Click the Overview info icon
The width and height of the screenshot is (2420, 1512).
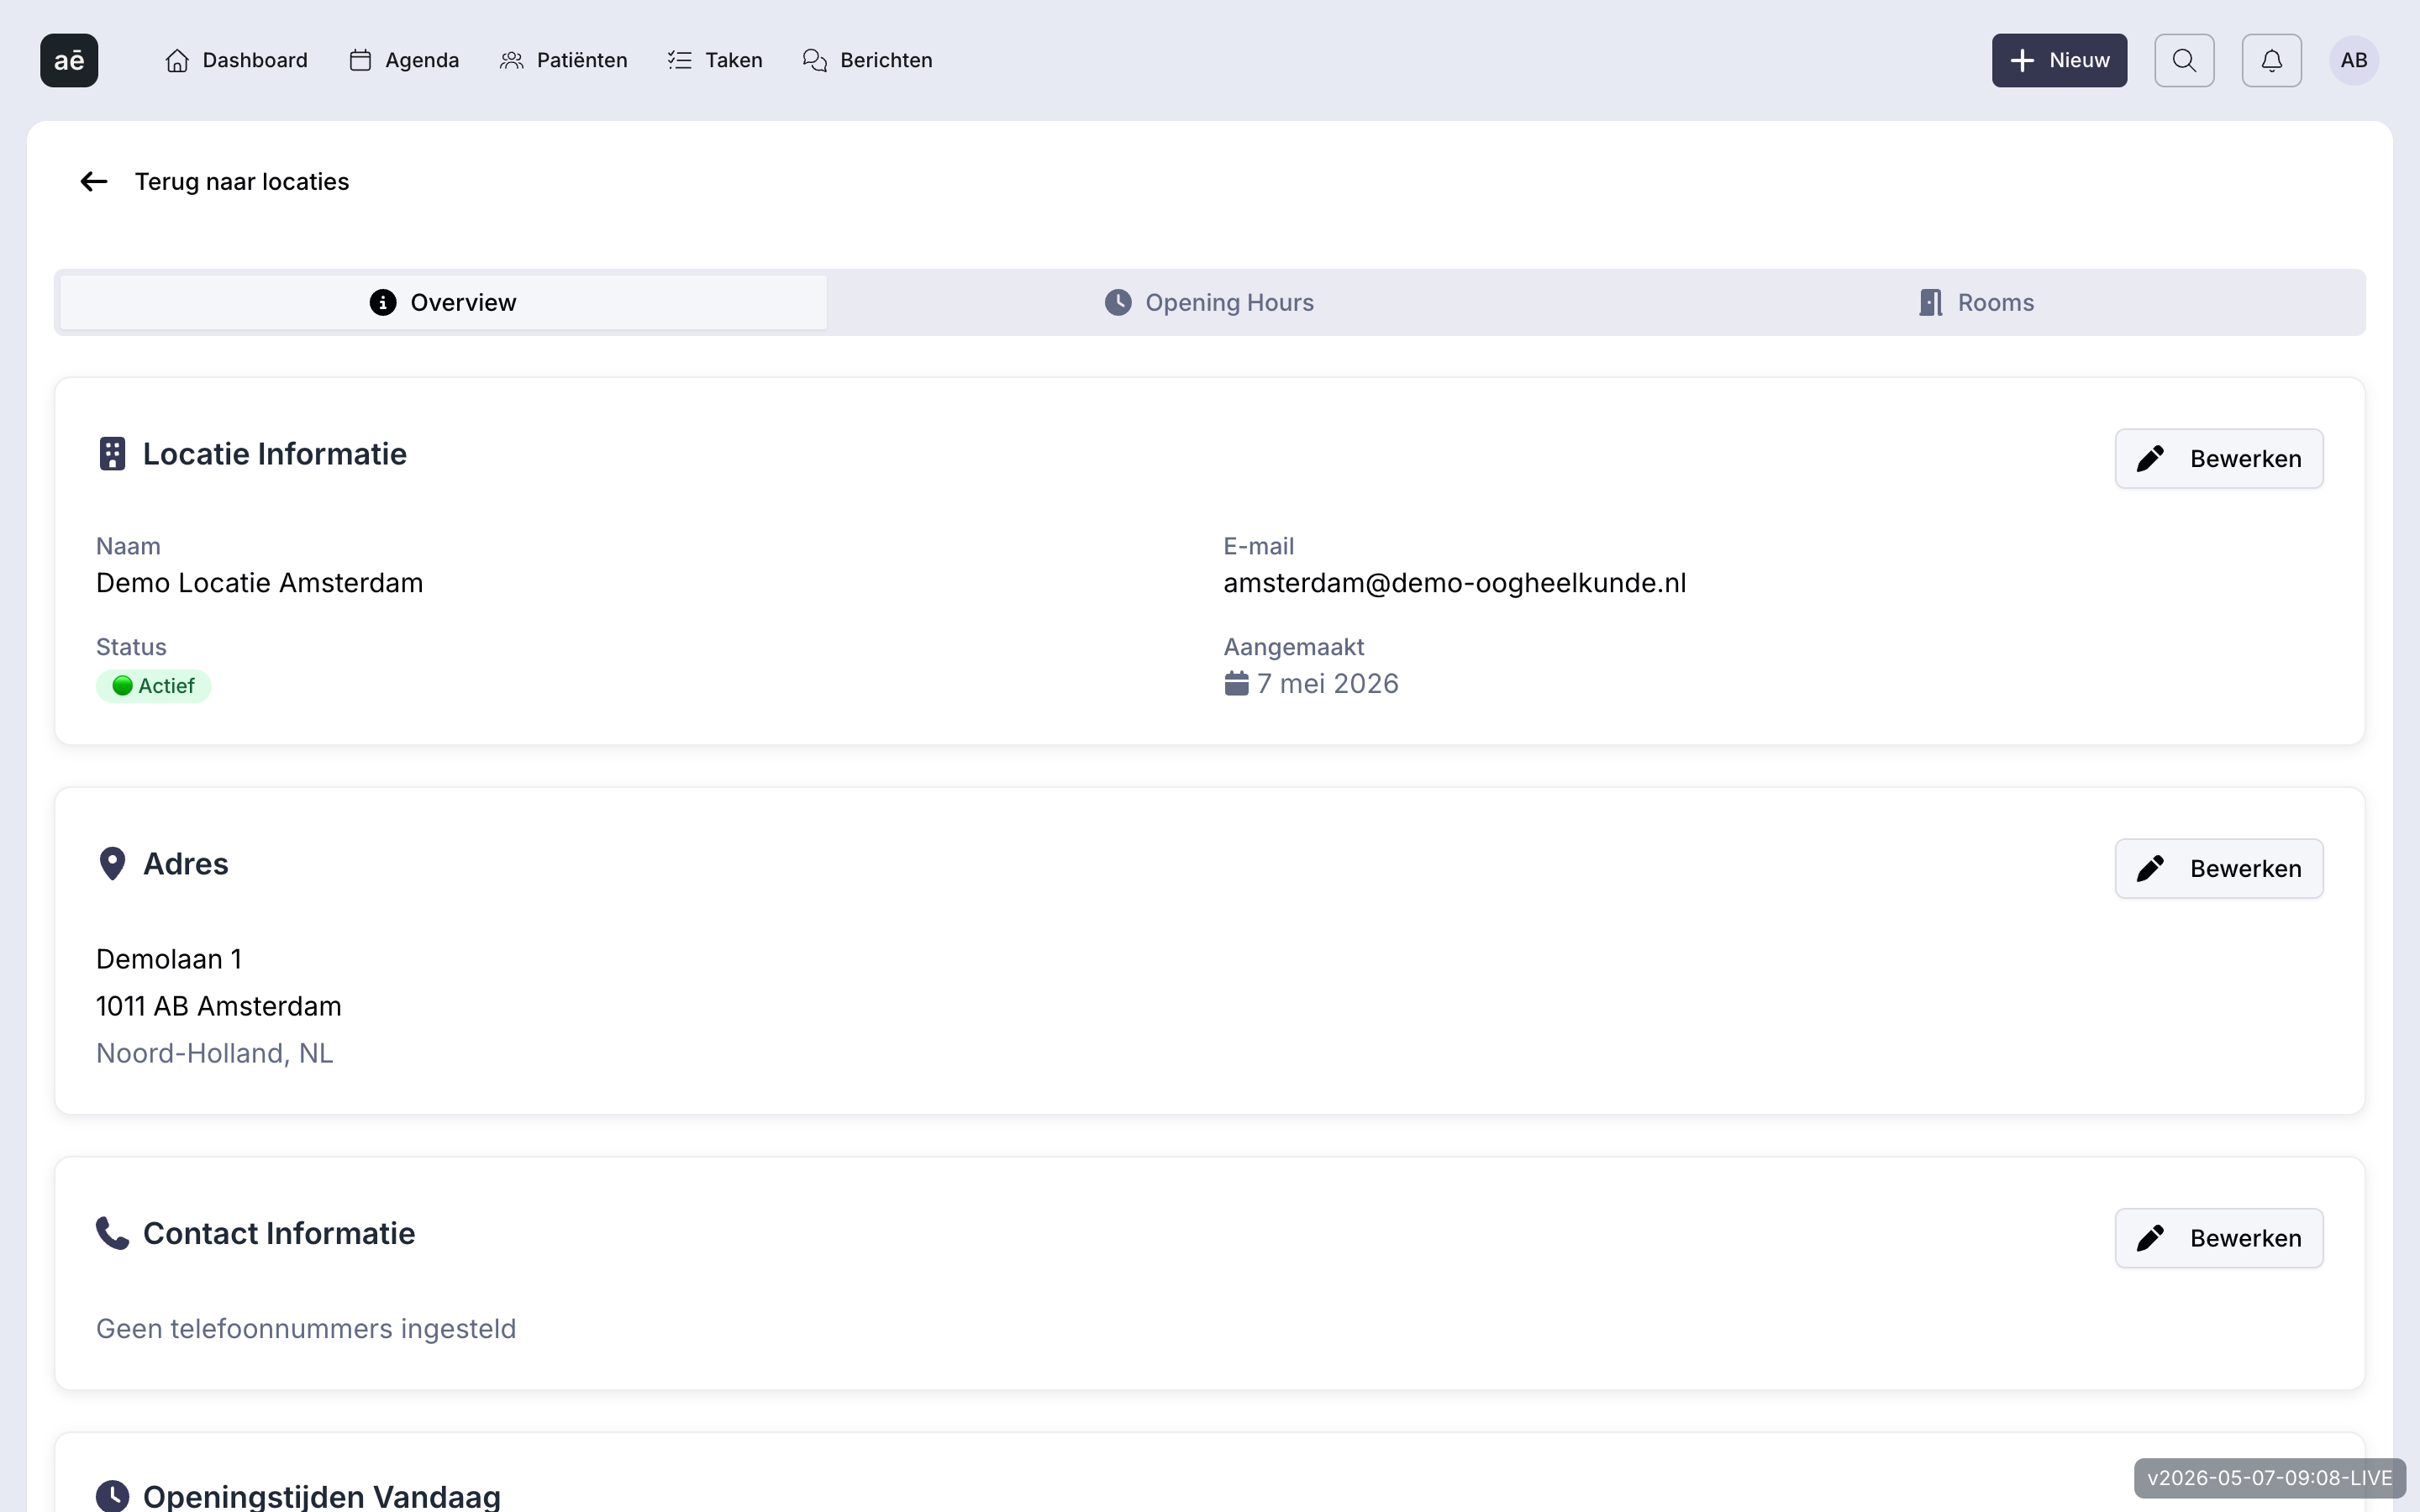[383, 302]
